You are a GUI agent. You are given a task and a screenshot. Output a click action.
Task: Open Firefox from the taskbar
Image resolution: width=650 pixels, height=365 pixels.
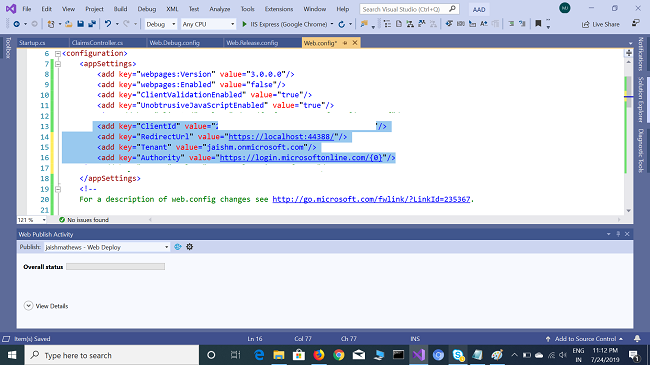[319, 355]
